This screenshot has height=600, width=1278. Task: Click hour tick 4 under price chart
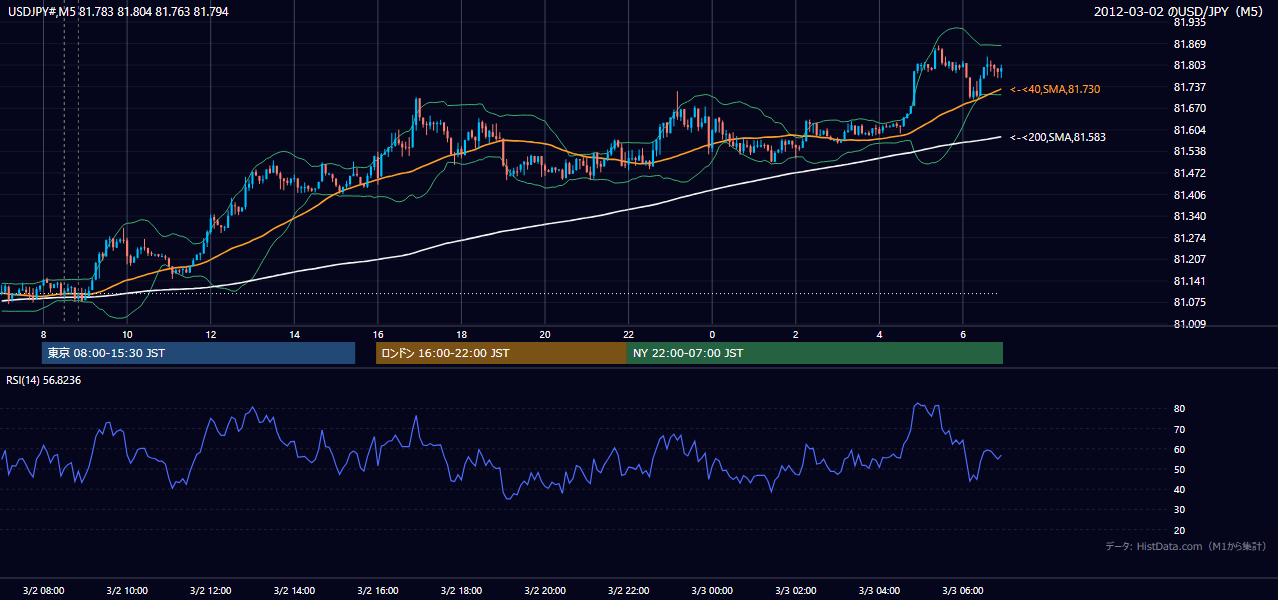pyautogui.click(x=879, y=334)
